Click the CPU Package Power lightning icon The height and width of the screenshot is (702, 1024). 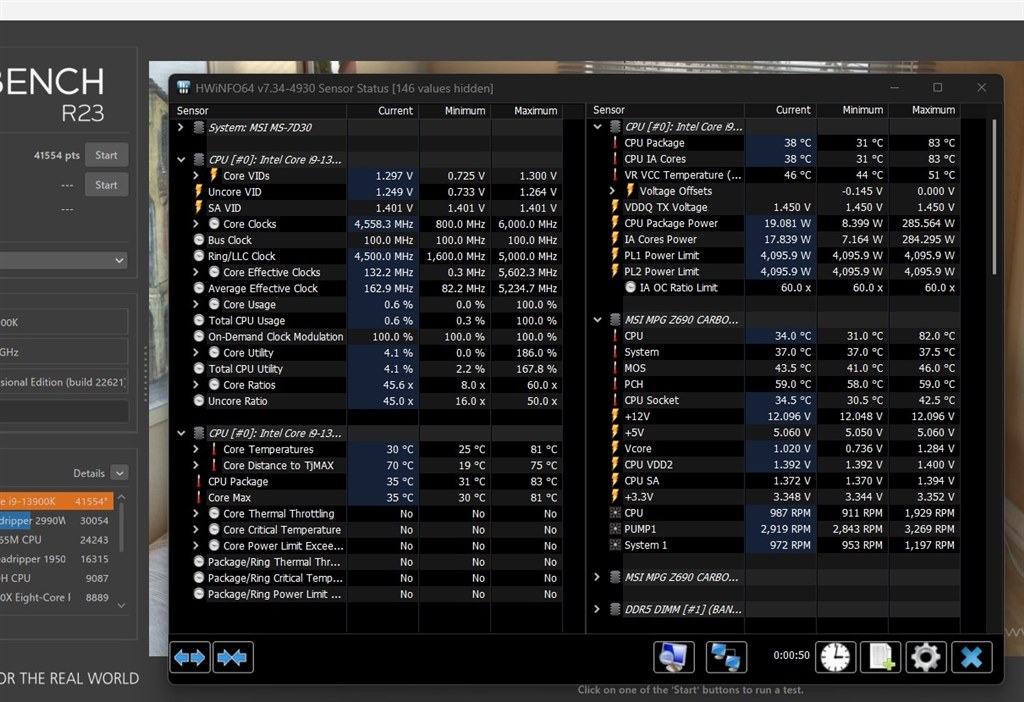[615, 223]
